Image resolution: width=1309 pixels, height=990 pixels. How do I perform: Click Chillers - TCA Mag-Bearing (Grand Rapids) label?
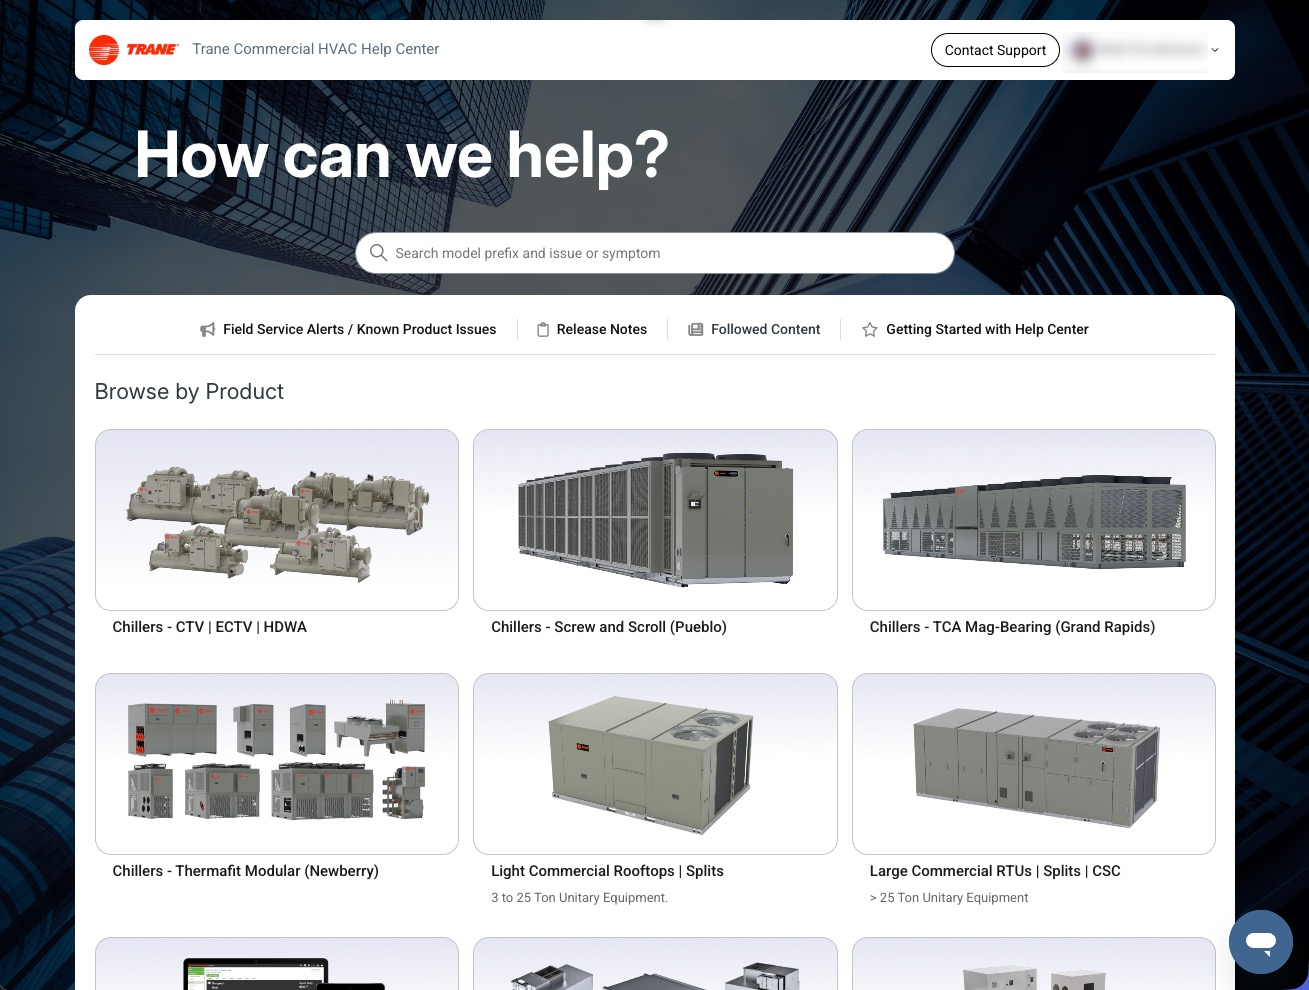(1012, 627)
